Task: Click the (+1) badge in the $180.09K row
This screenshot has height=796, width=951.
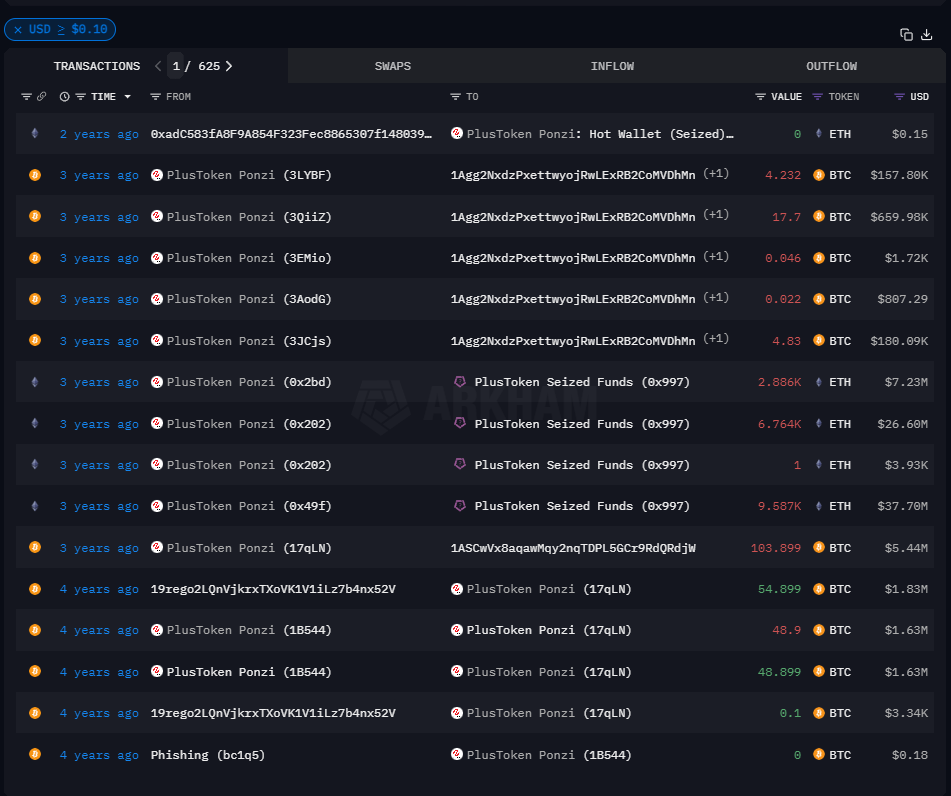Action: 716,339
